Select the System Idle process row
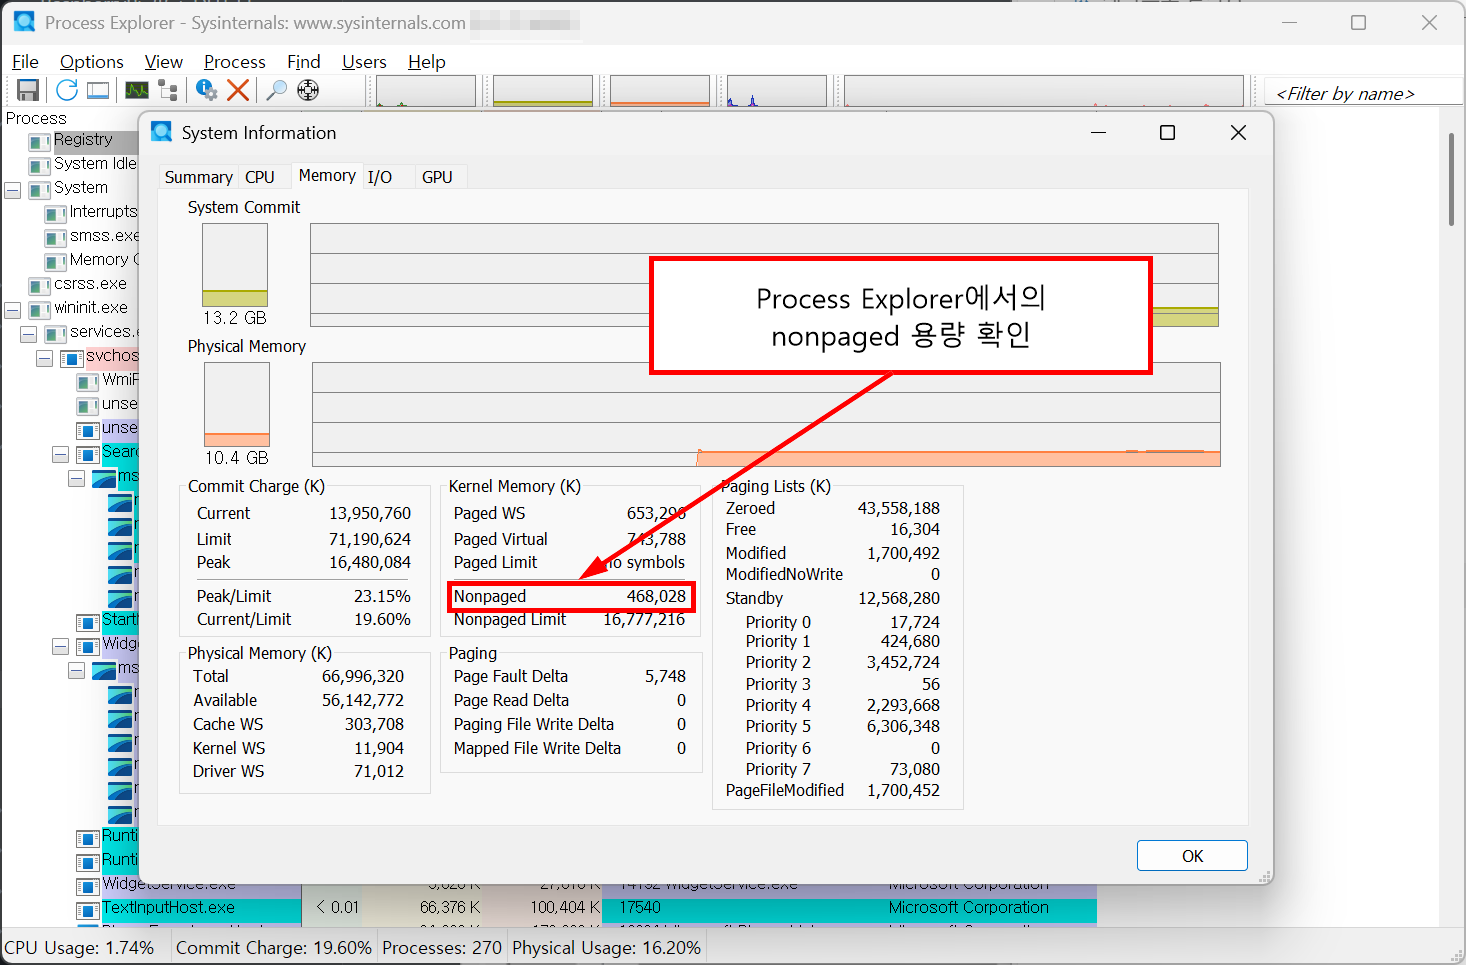The image size is (1466, 965). 83,164
